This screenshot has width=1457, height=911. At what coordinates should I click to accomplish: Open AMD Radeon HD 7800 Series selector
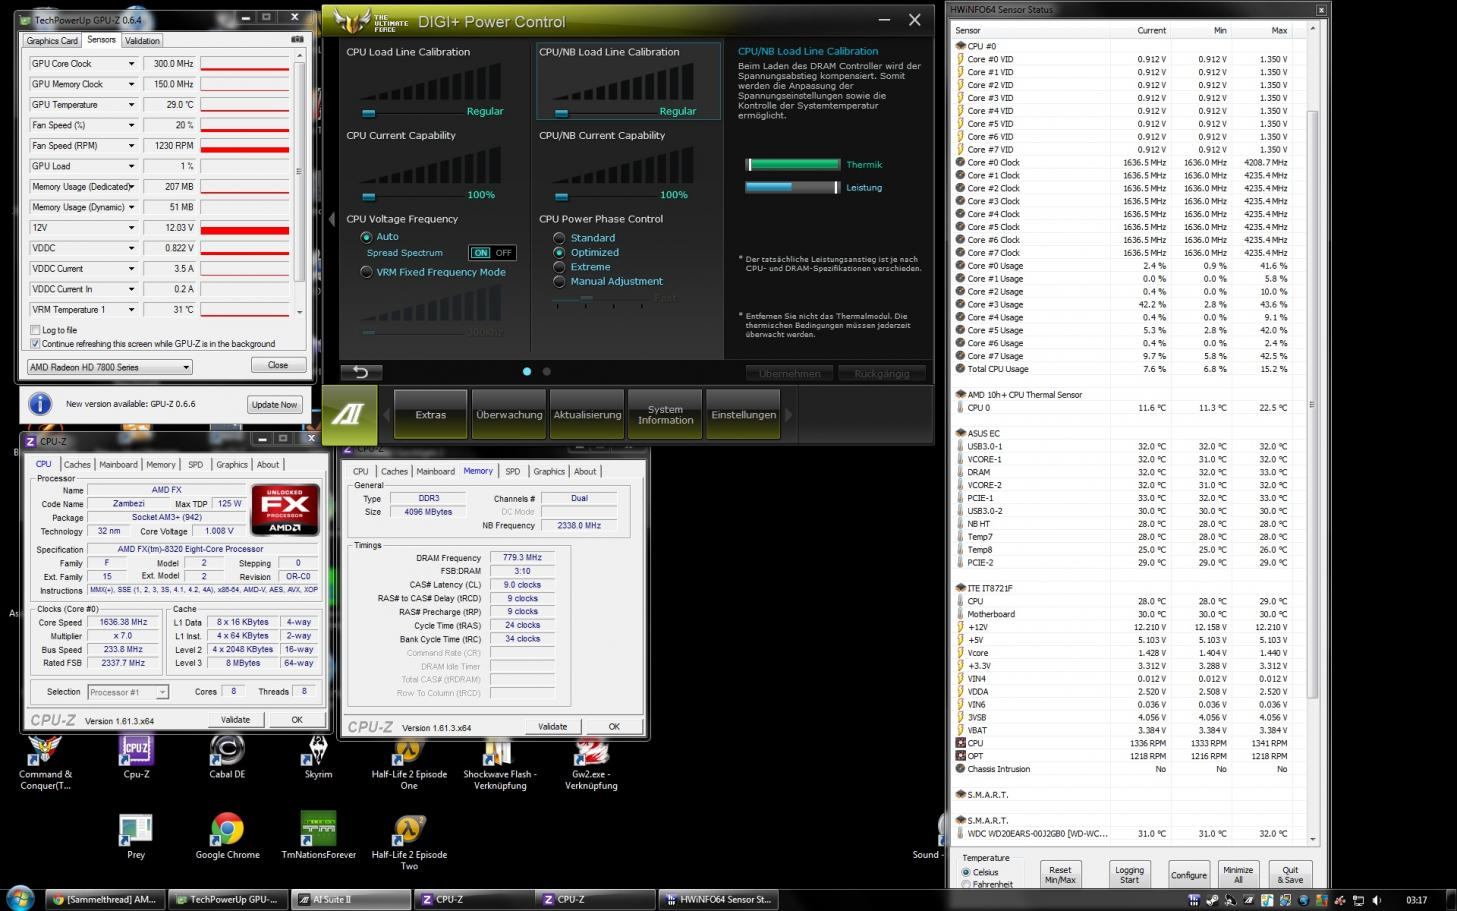(x=109, y=367)
